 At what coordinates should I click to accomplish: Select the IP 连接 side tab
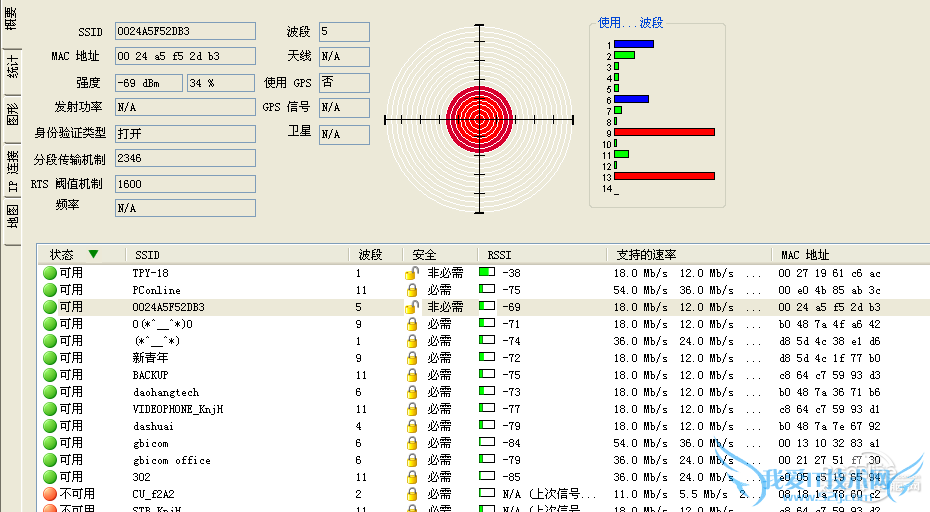pos(11,170)
